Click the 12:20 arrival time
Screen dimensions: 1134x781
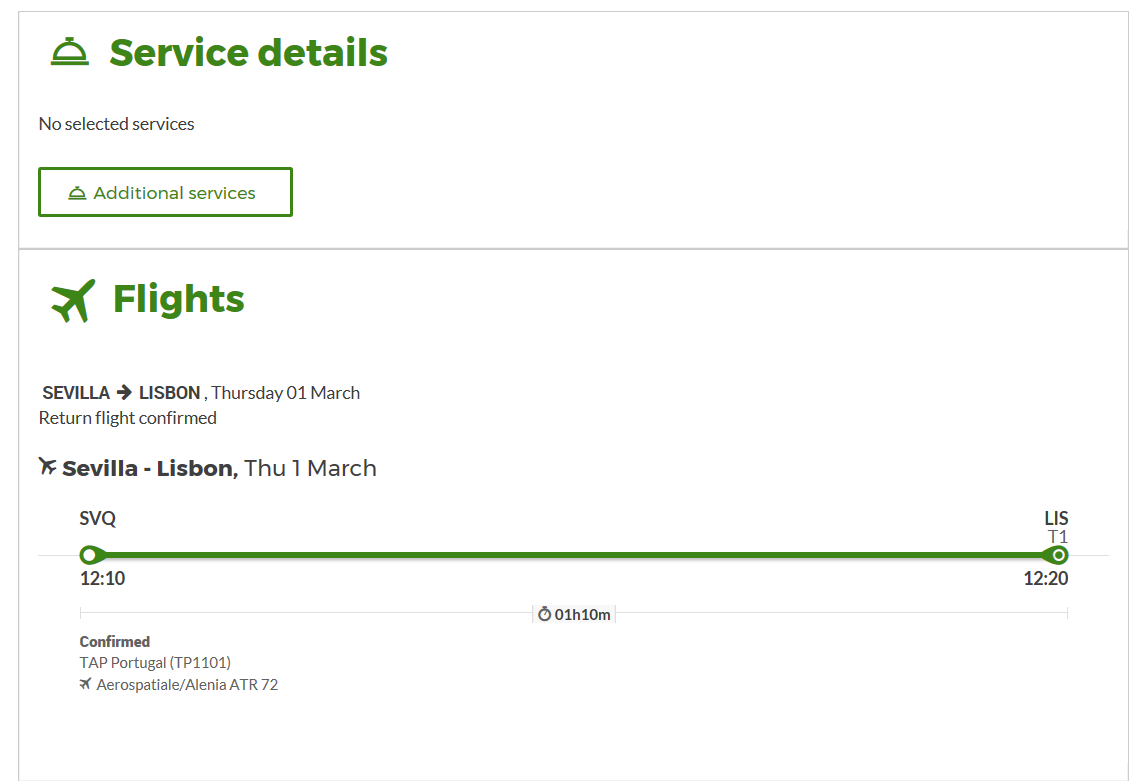tap(1045, 578)
